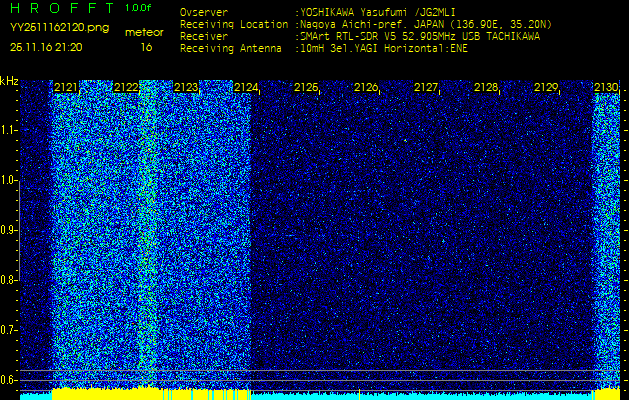The width and height of the screenshot is (629, 400).
Task: Click the HROFFT program title
Action: tap(62, 8)
